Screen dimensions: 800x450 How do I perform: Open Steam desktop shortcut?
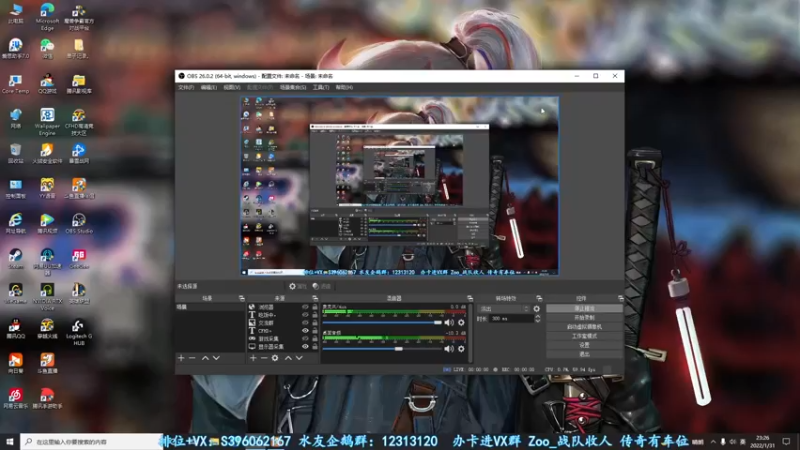click(x=16, y=259)
